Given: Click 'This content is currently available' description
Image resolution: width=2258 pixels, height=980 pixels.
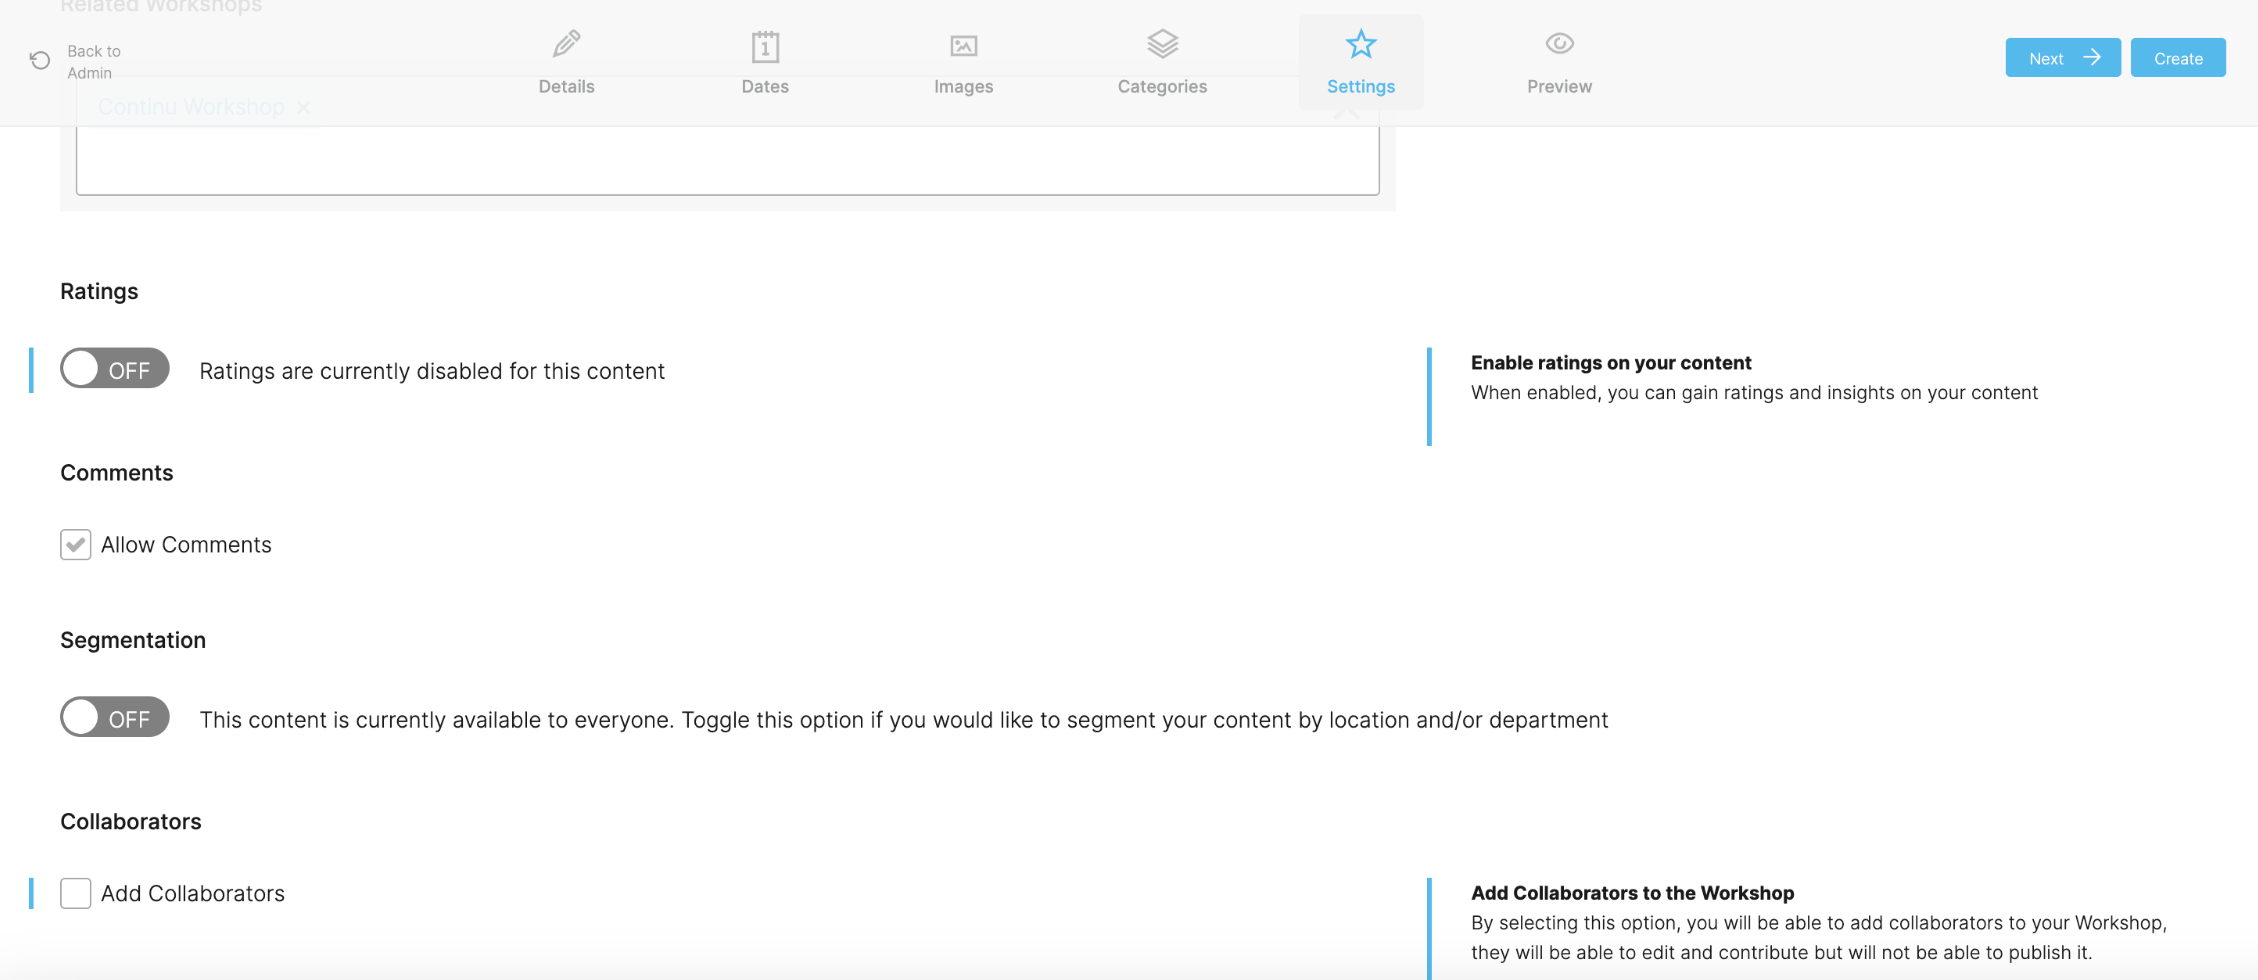Looking at the screenshot, I should point(904,720).
